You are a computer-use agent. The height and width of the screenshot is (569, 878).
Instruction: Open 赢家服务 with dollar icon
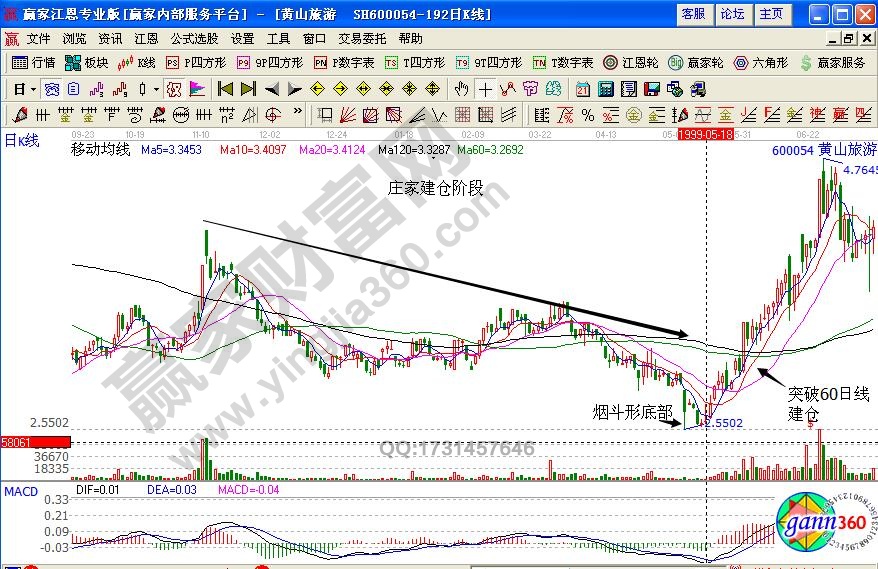tap(833, 63)
